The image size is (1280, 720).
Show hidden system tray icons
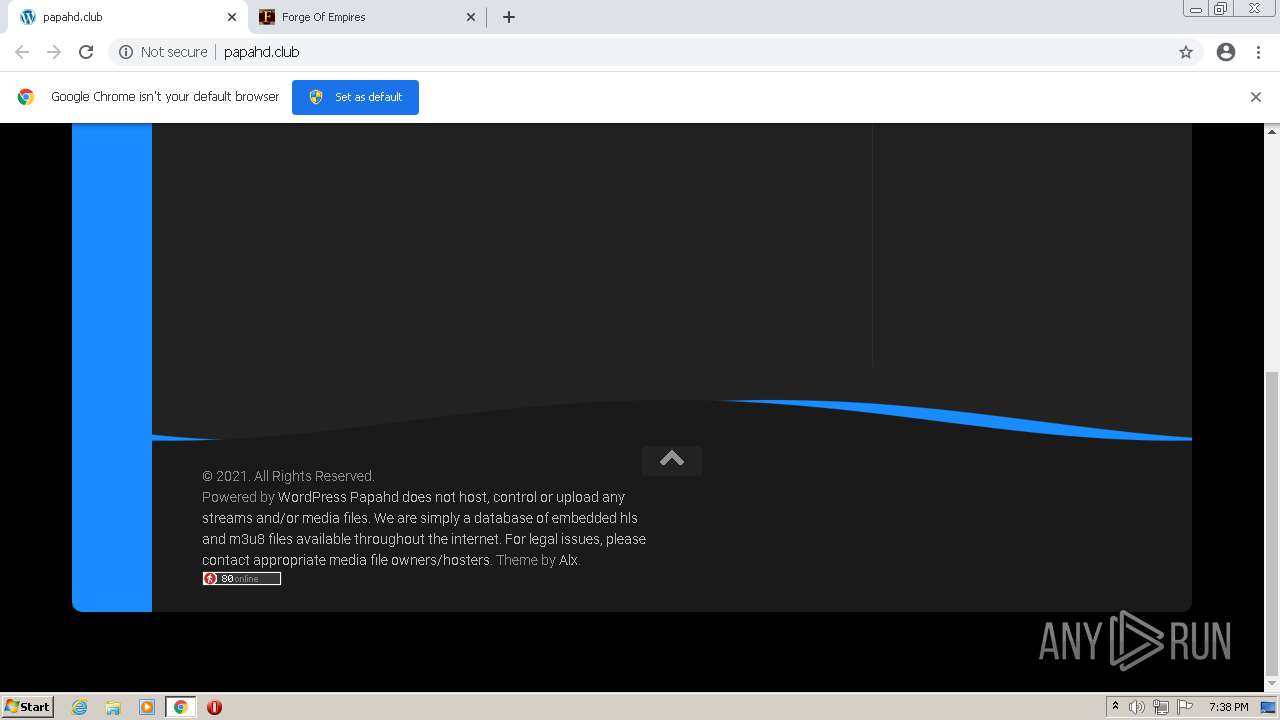pyautogui.click(x=1115, y=707)
